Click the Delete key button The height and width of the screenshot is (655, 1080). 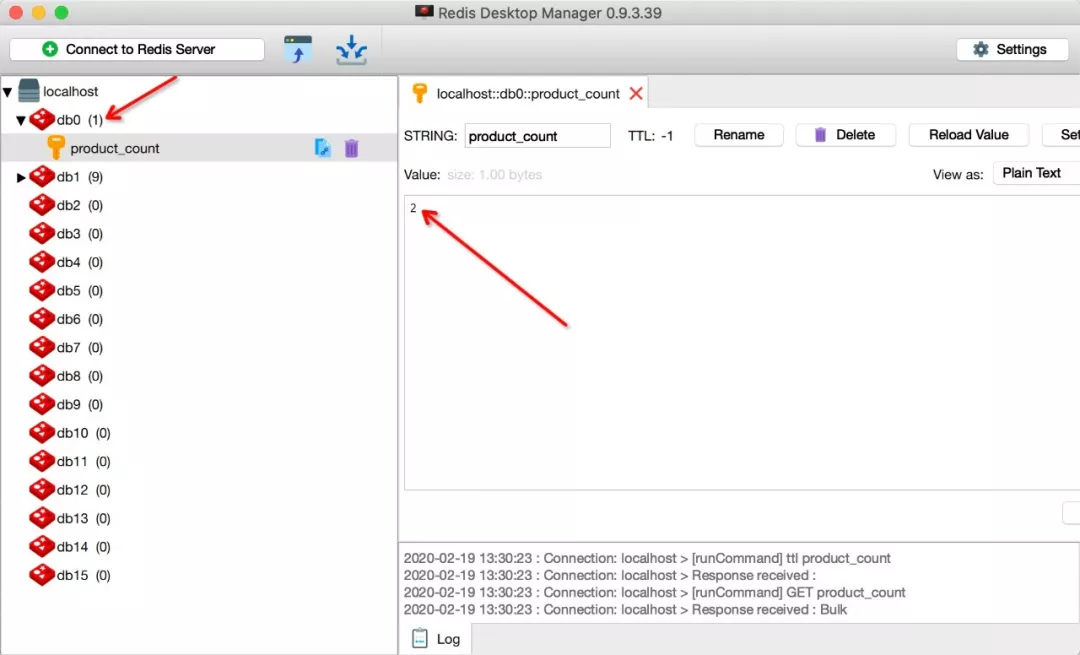[845, 135]
